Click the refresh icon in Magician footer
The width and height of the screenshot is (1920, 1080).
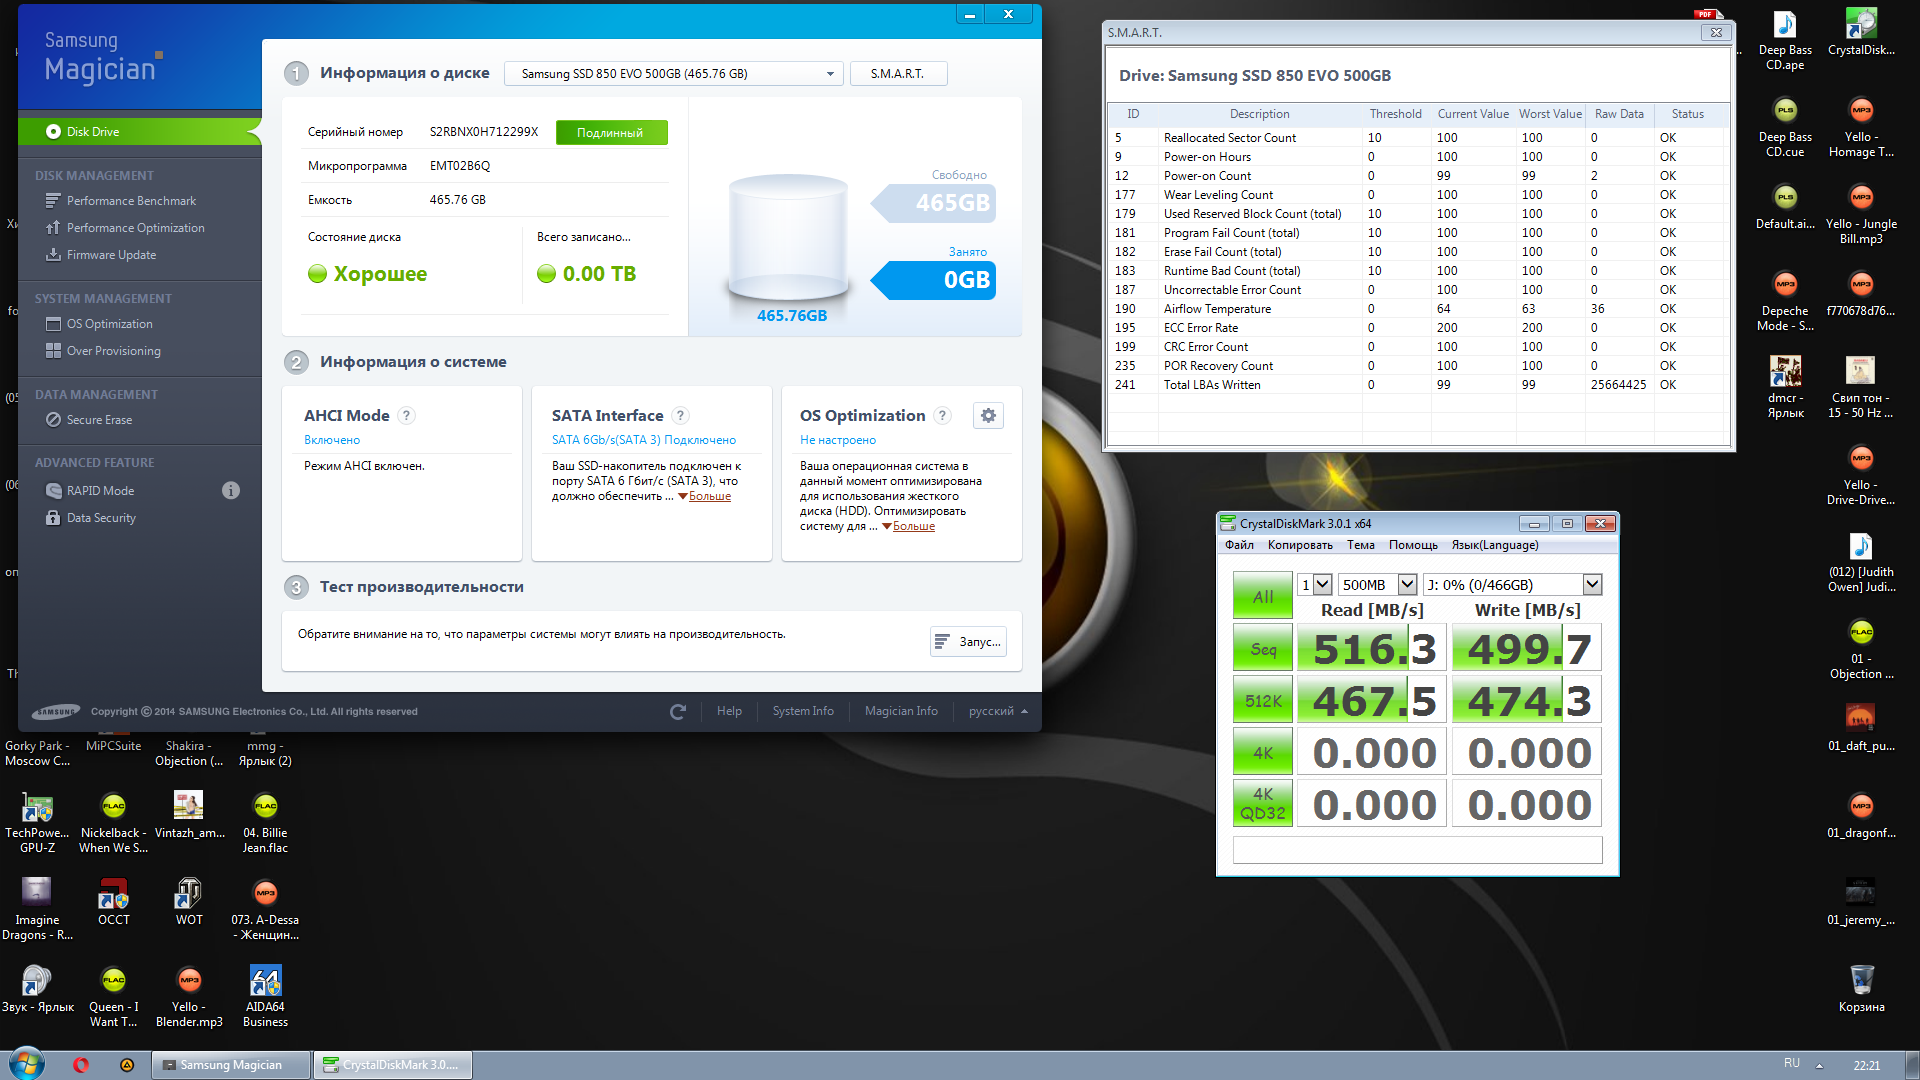click(678, 712)
